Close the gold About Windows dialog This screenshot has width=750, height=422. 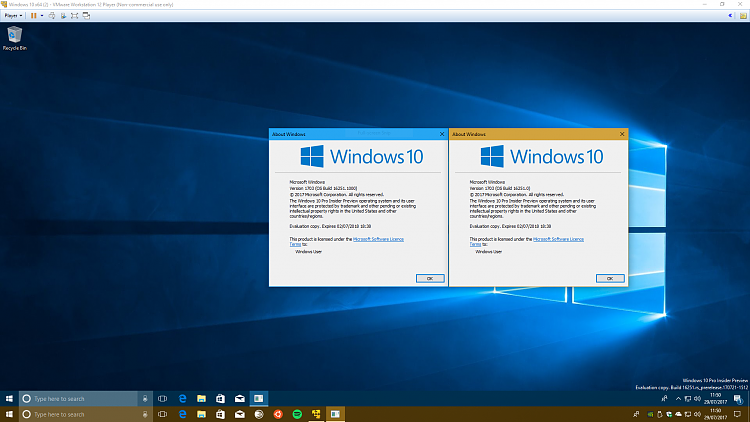[x=622, y=134]
